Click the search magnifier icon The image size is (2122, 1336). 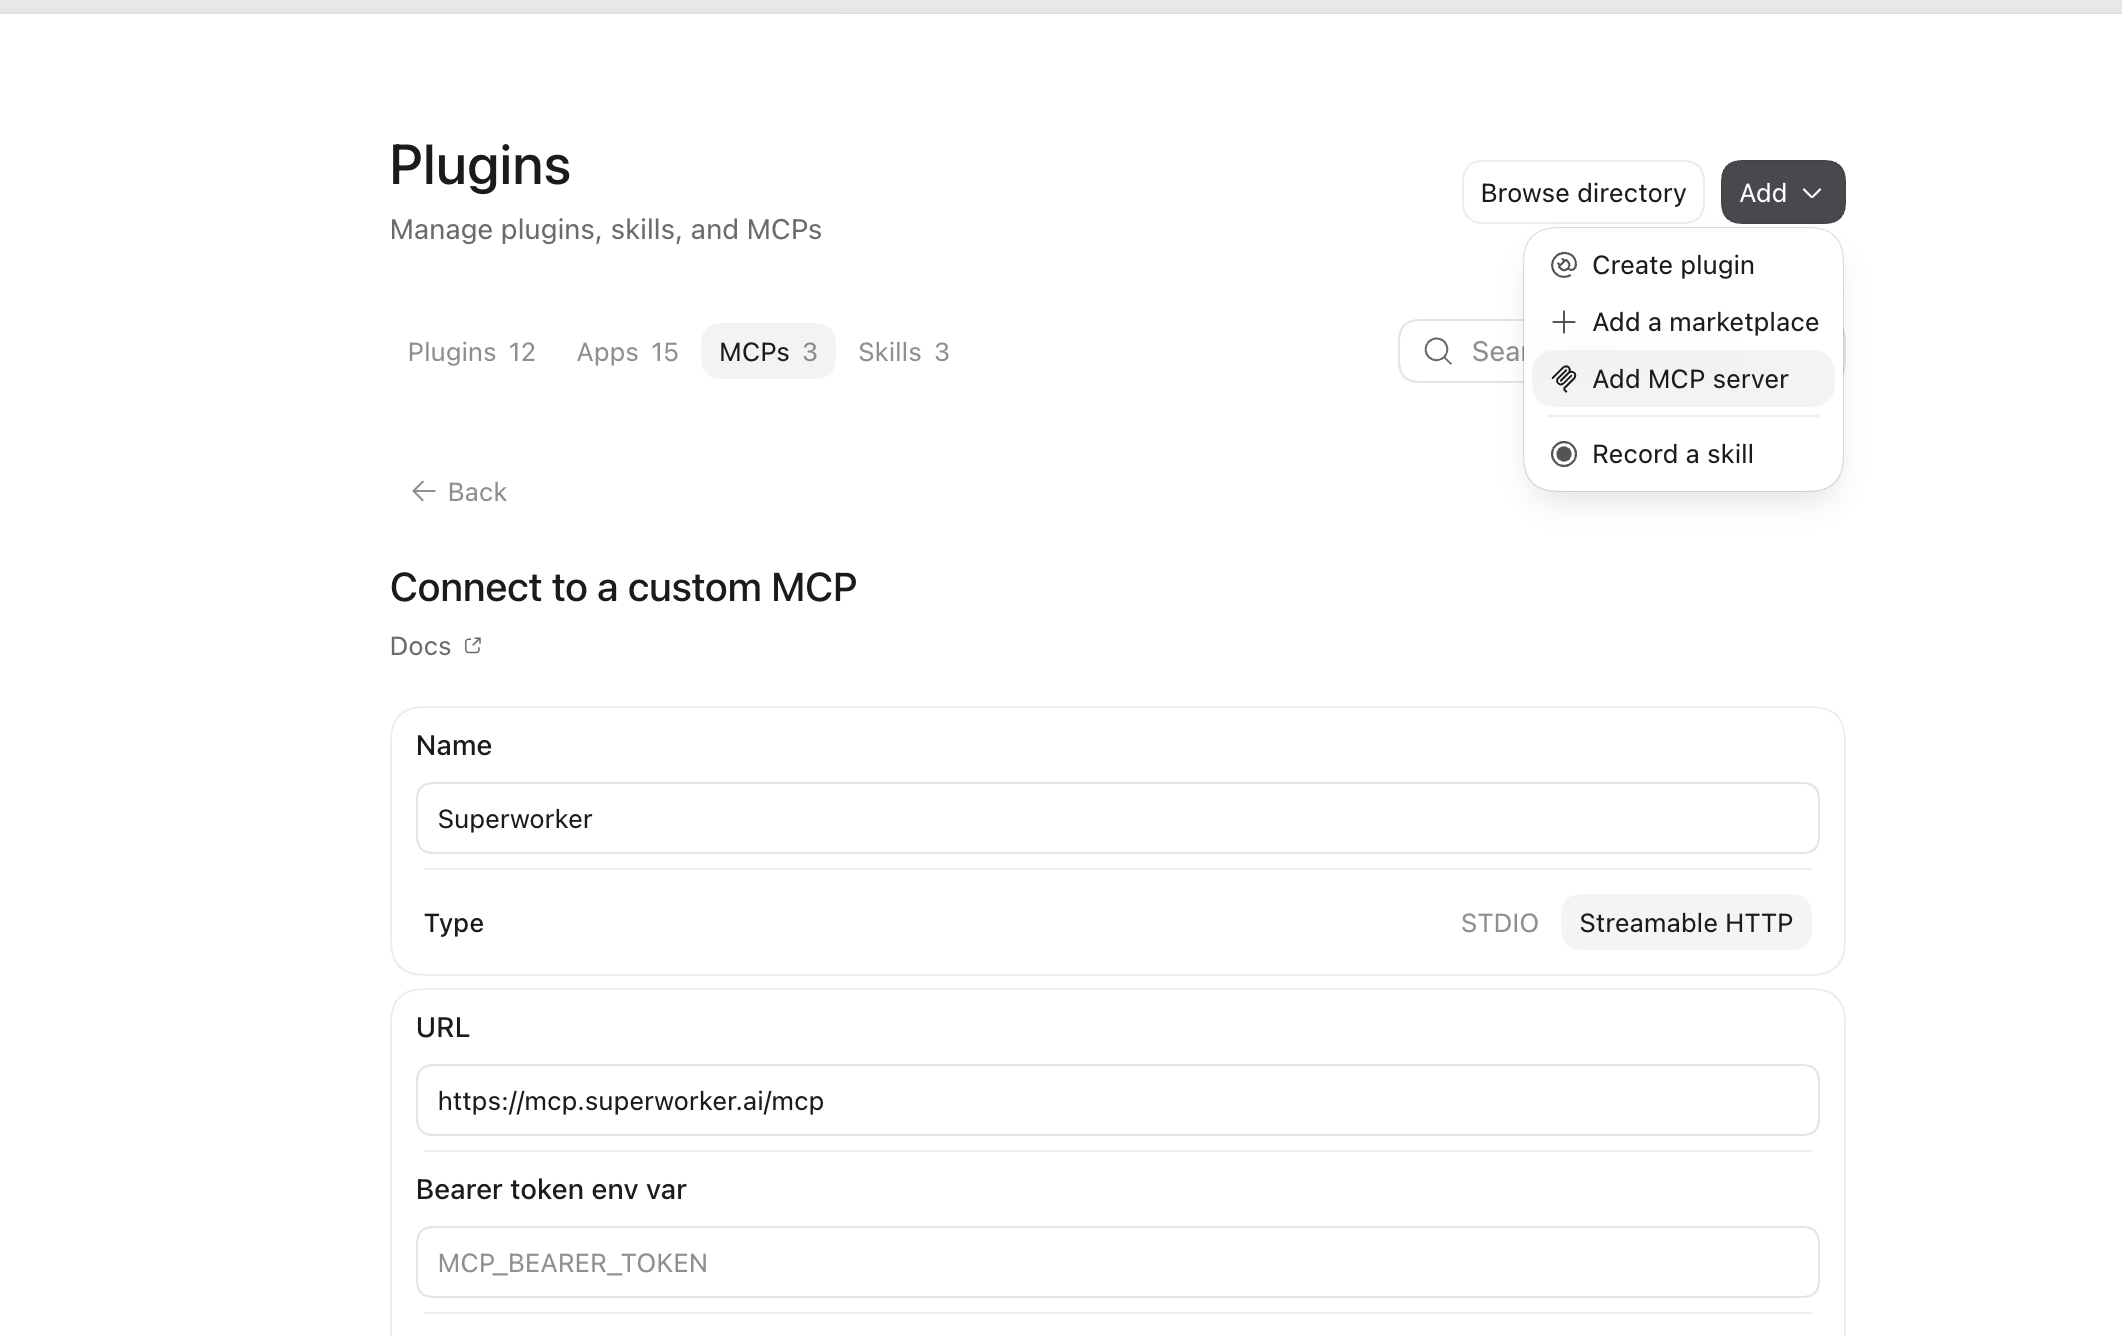coord(1438,351)
